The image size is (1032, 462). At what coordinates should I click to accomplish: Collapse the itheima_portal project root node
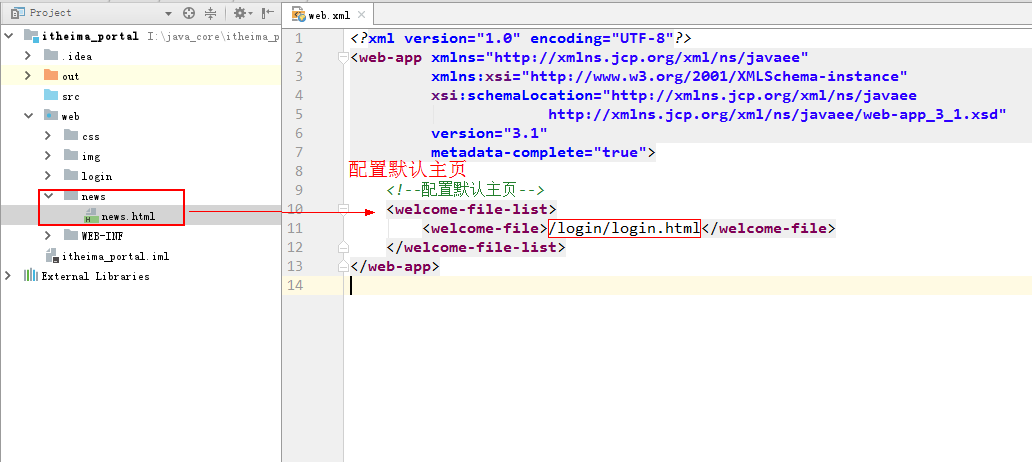(9, 36)
